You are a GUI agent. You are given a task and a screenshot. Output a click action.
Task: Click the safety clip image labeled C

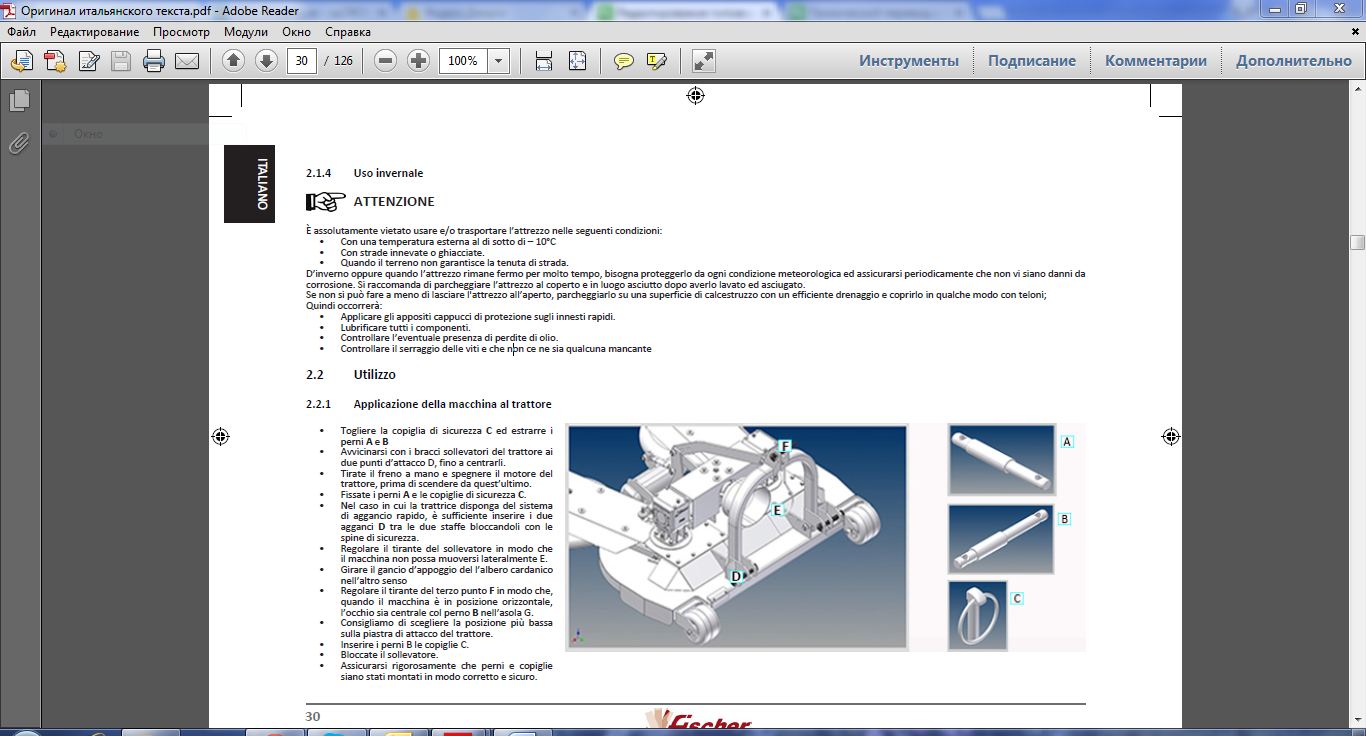pos(977,615)
